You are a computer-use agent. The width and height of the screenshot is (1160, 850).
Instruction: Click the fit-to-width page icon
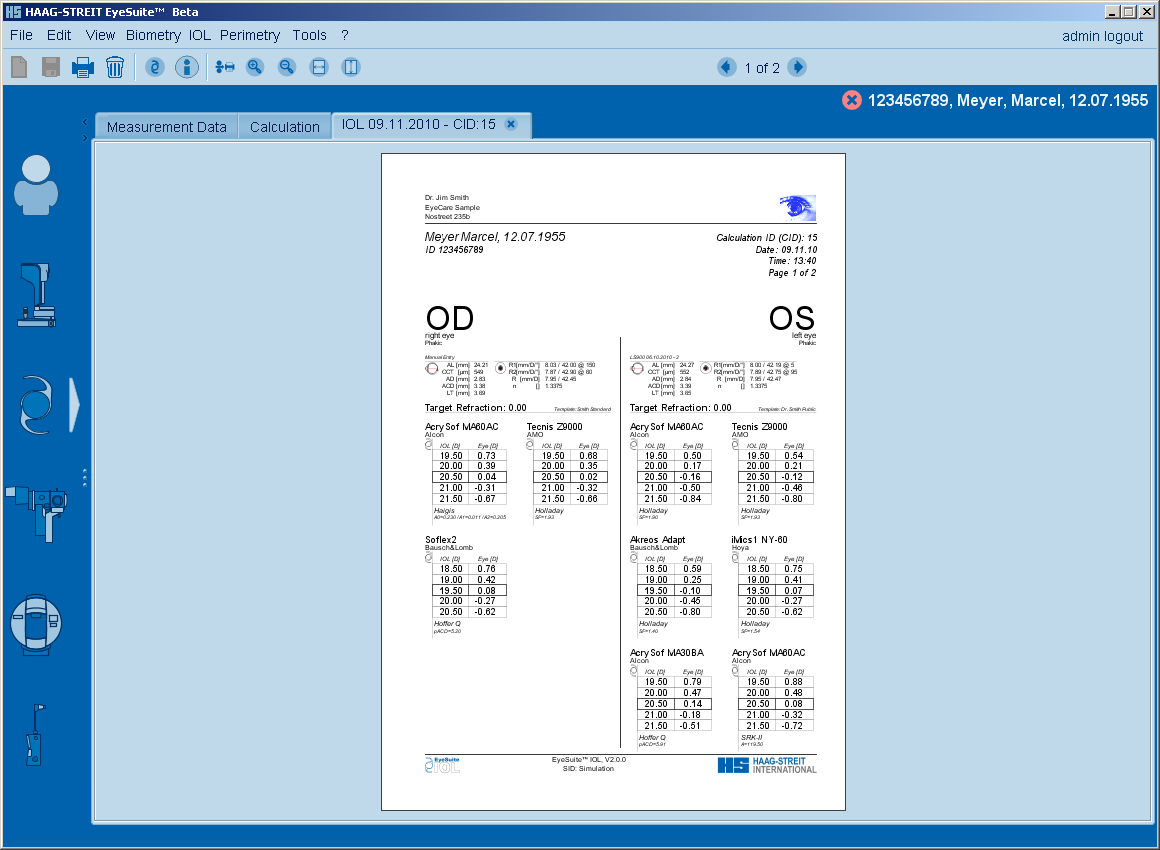pos(319,67)
